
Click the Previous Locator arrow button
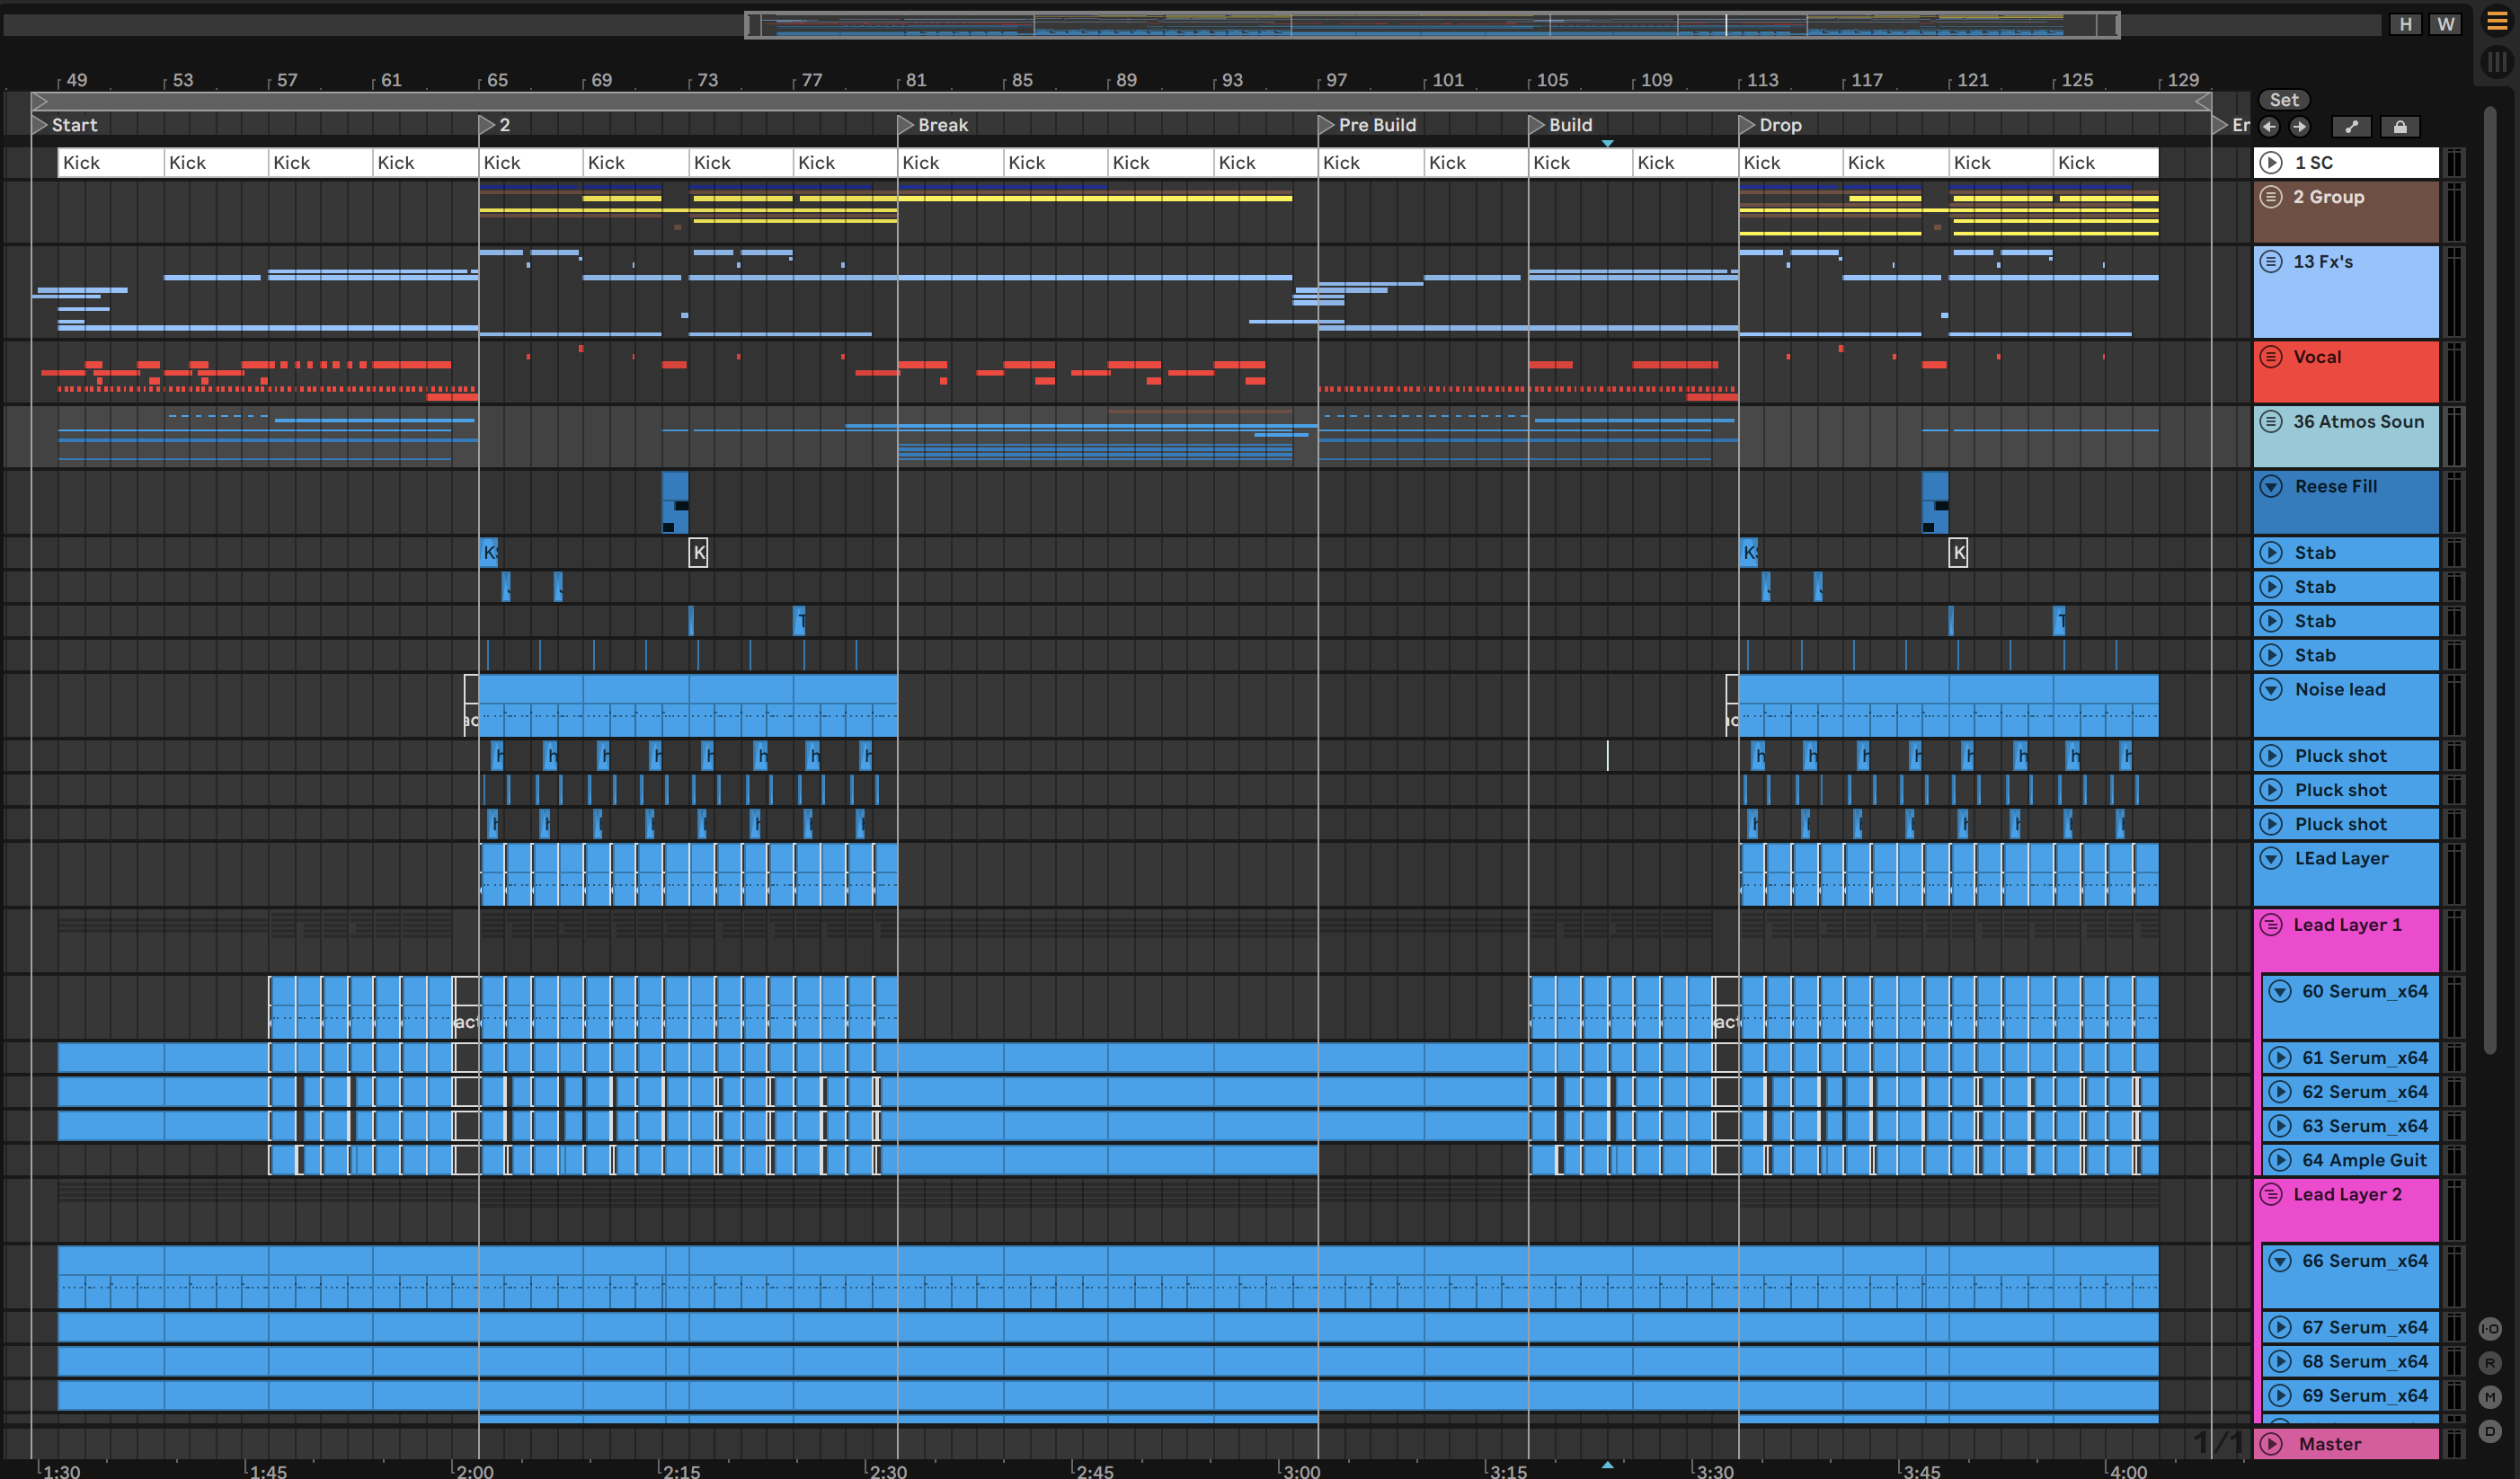[x=2269, y=126]
